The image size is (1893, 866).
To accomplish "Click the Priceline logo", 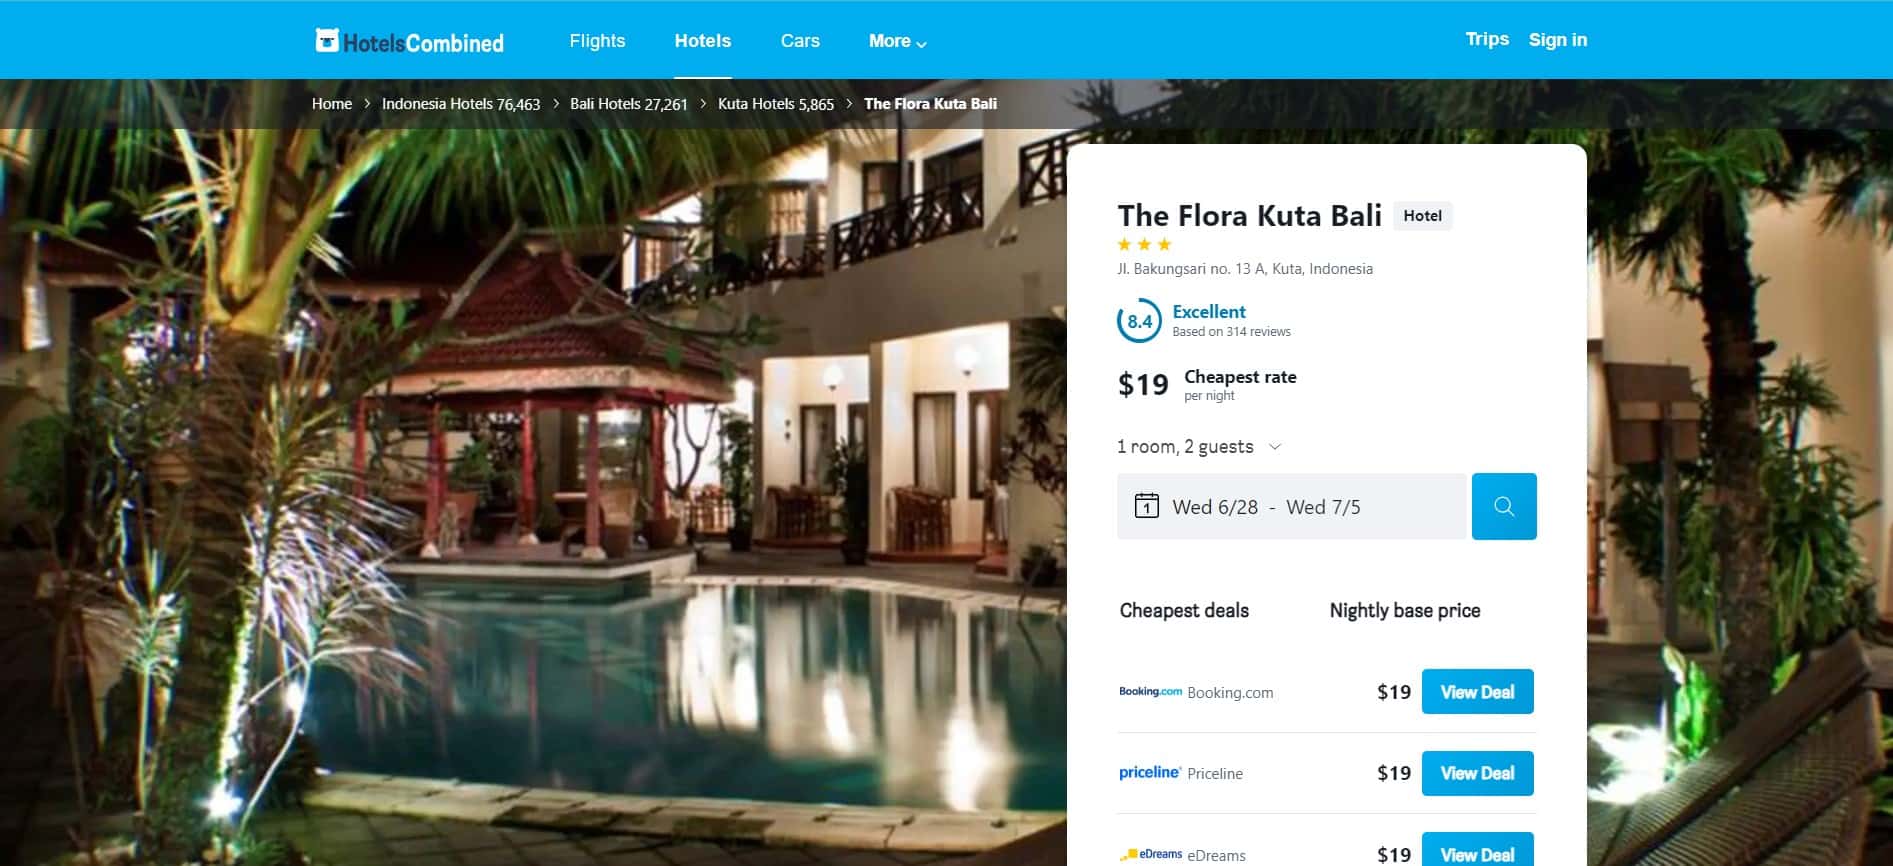I will point(1150,773).
